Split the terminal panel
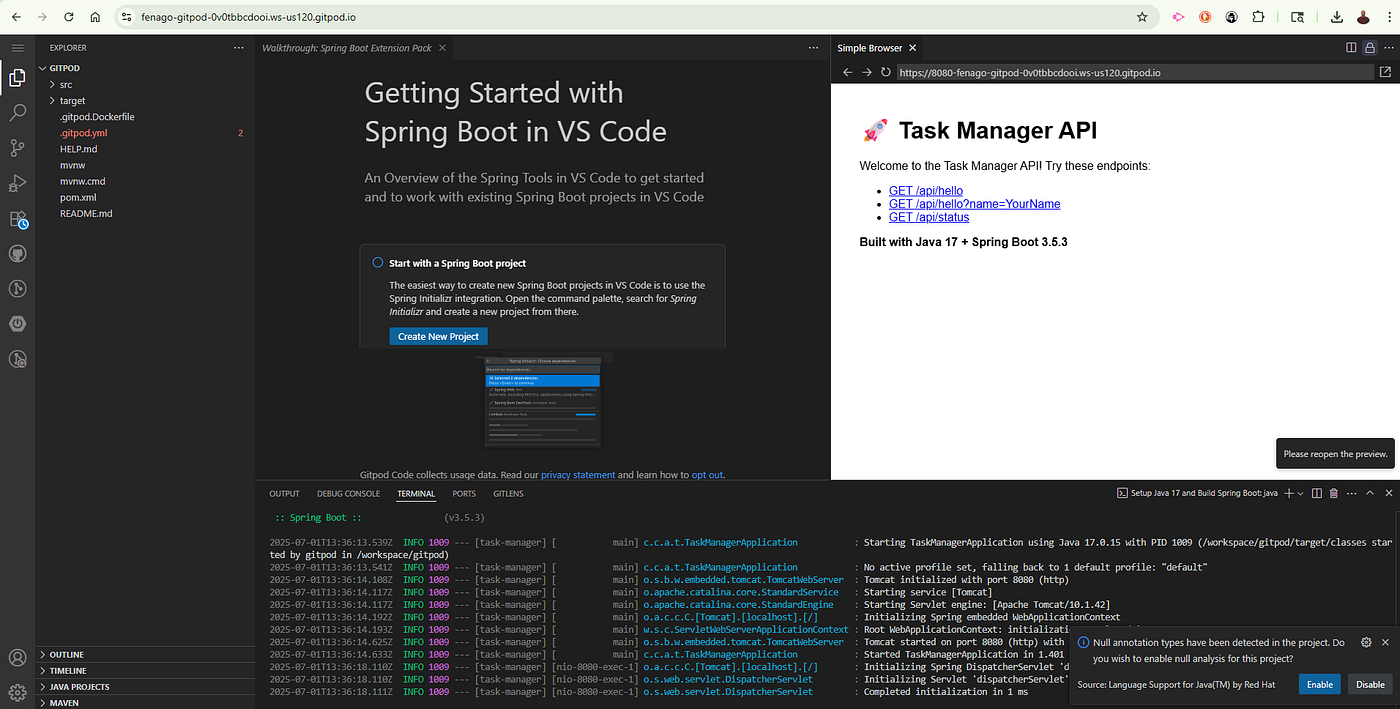 [x=1317, y=493]
